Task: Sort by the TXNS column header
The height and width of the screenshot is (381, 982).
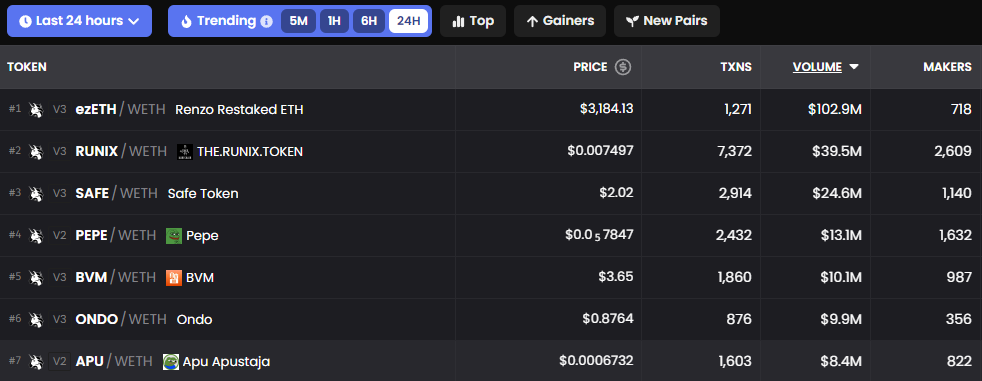Action: coord(735,67)
